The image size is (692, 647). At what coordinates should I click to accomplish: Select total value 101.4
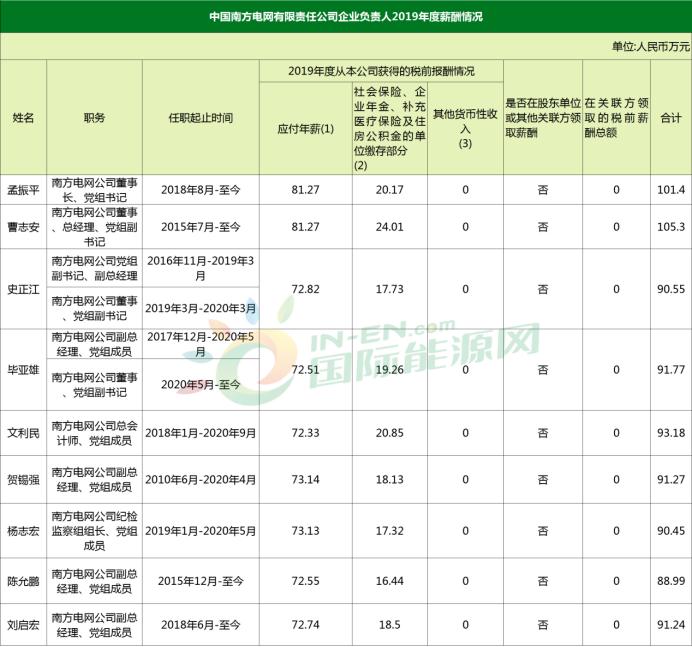[671, 190]
